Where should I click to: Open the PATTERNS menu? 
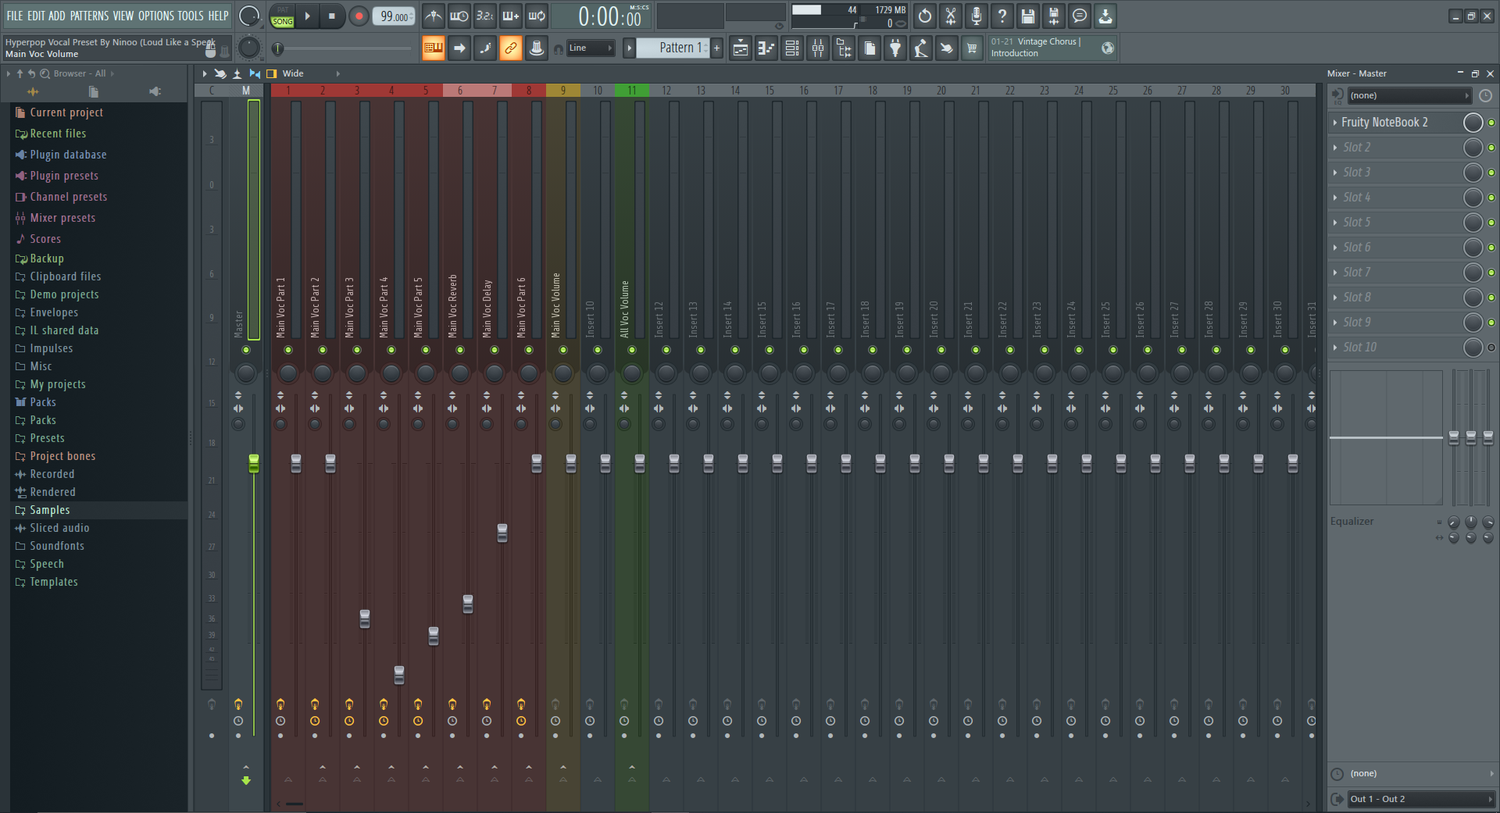(89, 16)
